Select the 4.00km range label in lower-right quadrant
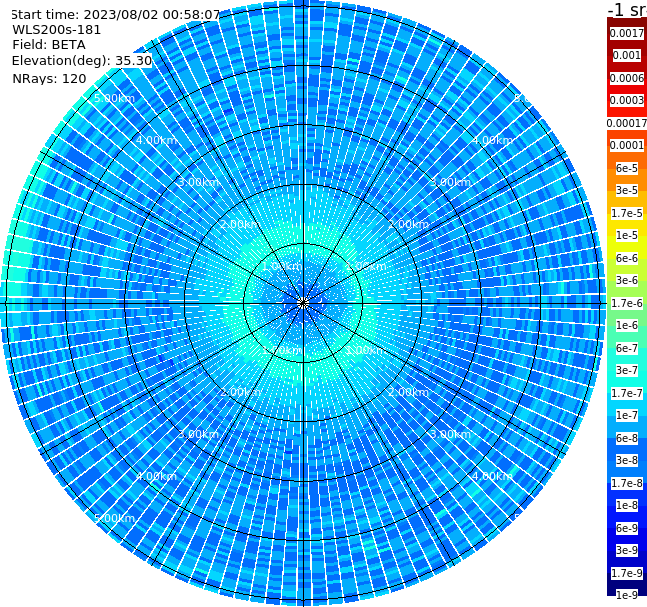 point(492,476)
